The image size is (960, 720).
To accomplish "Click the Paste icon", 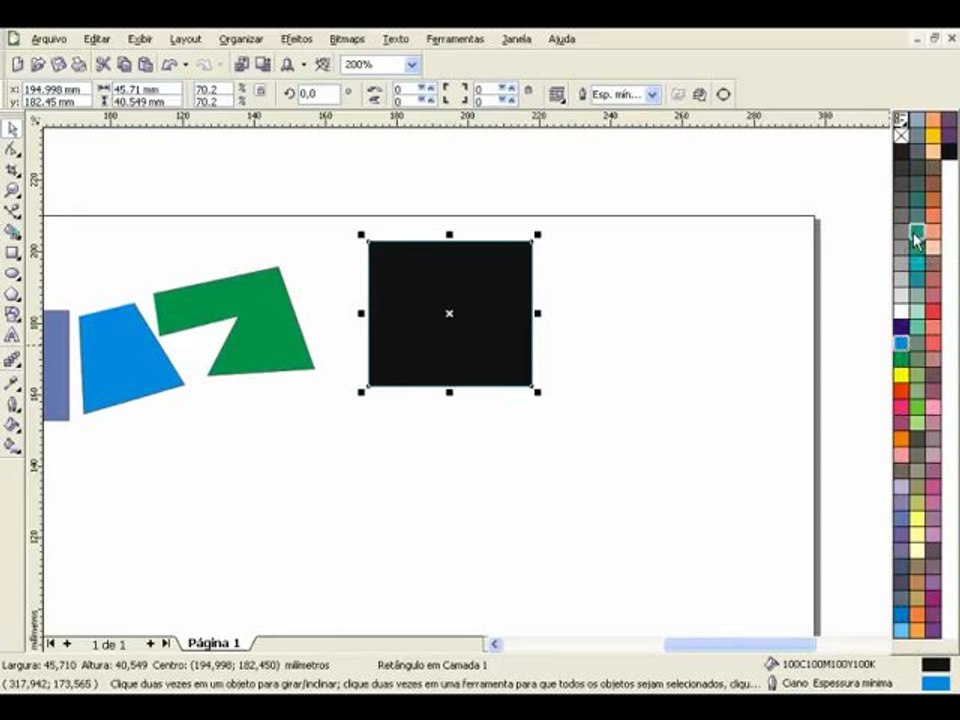I will [x=145, y=64].
